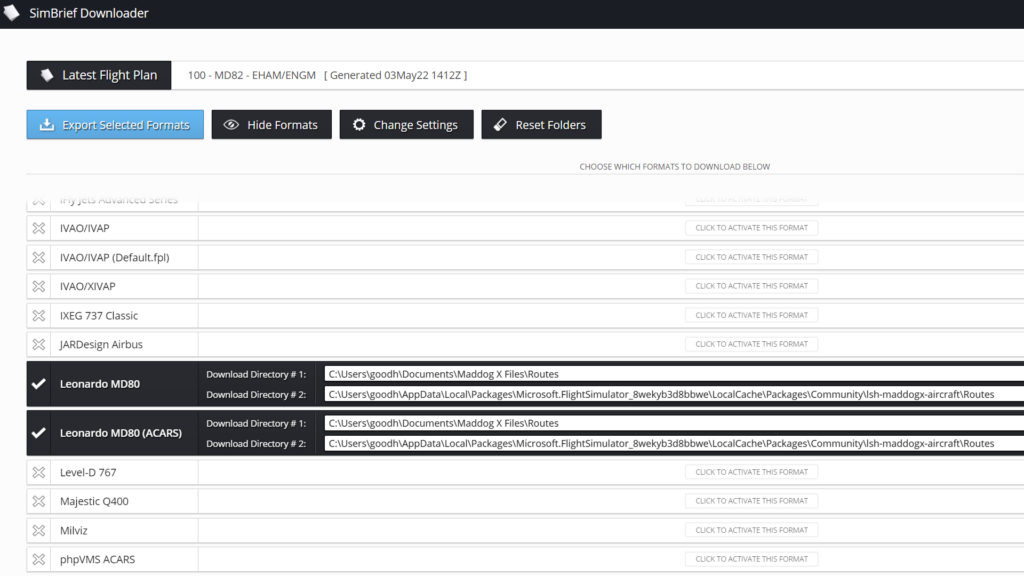Select the Latest Flight Plan tab
The height and width of the screenshot is (576, 1024).
pos(99,76)
